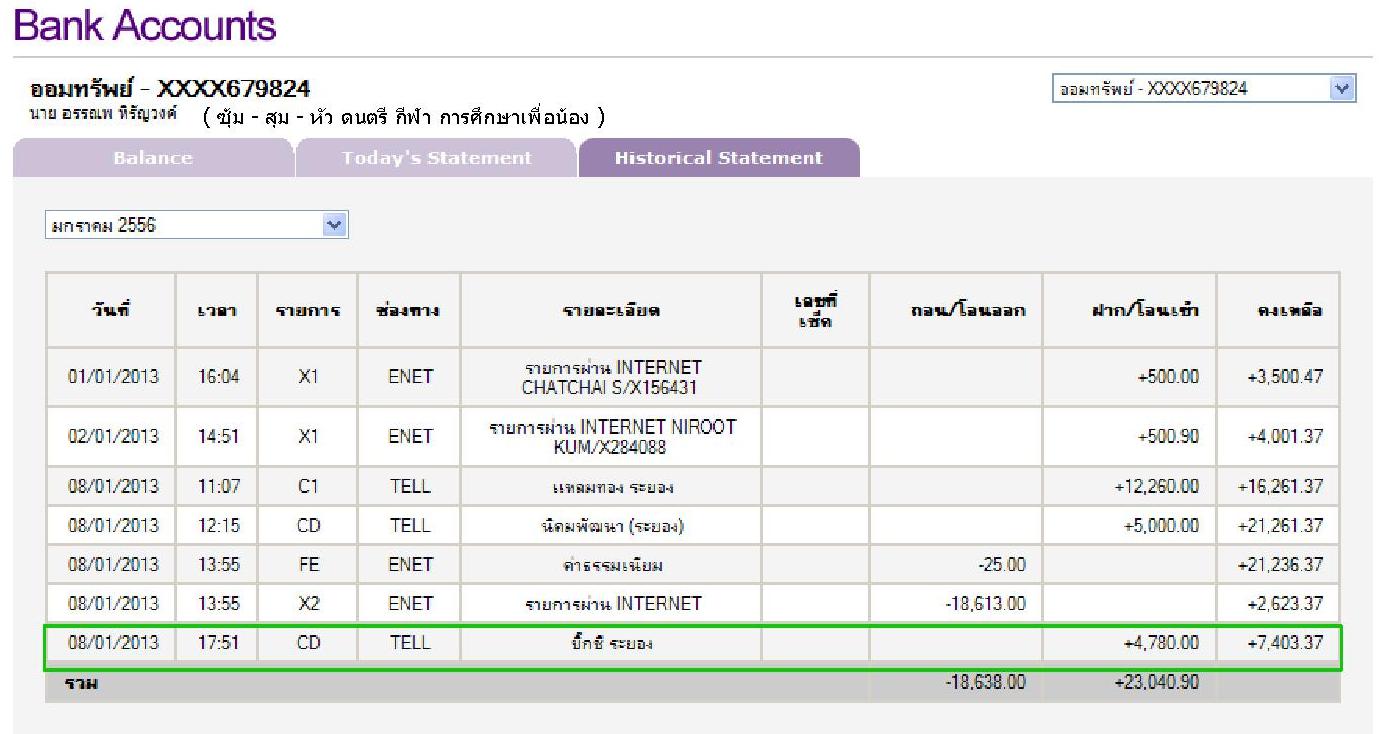This screenshot has width=1387, height=734.
Task: Select the Historical Statement tab
Action: (719, 158)
